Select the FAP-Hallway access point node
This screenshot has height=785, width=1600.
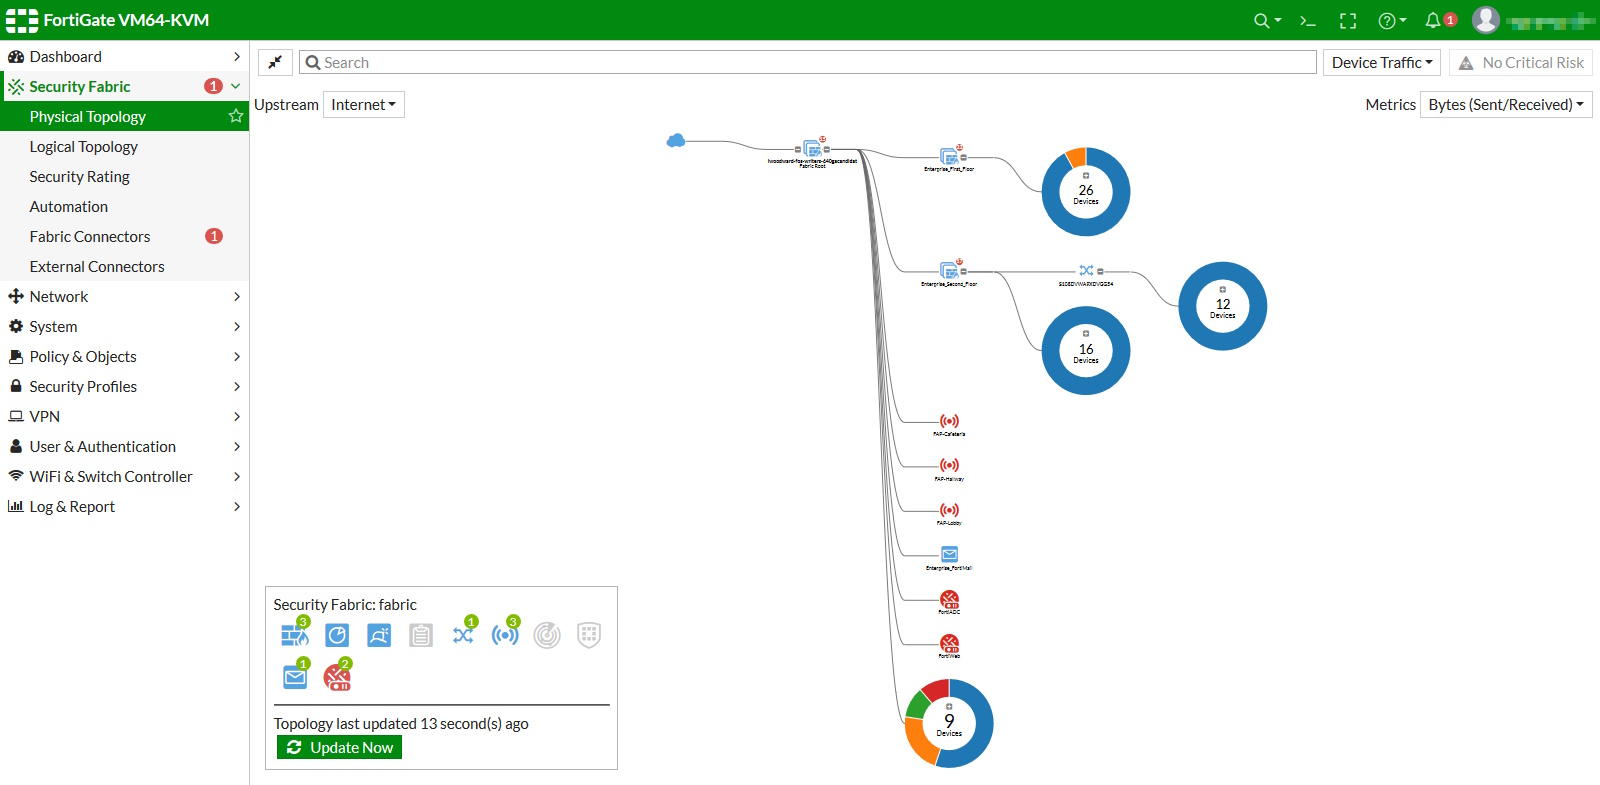coord(949,465)
